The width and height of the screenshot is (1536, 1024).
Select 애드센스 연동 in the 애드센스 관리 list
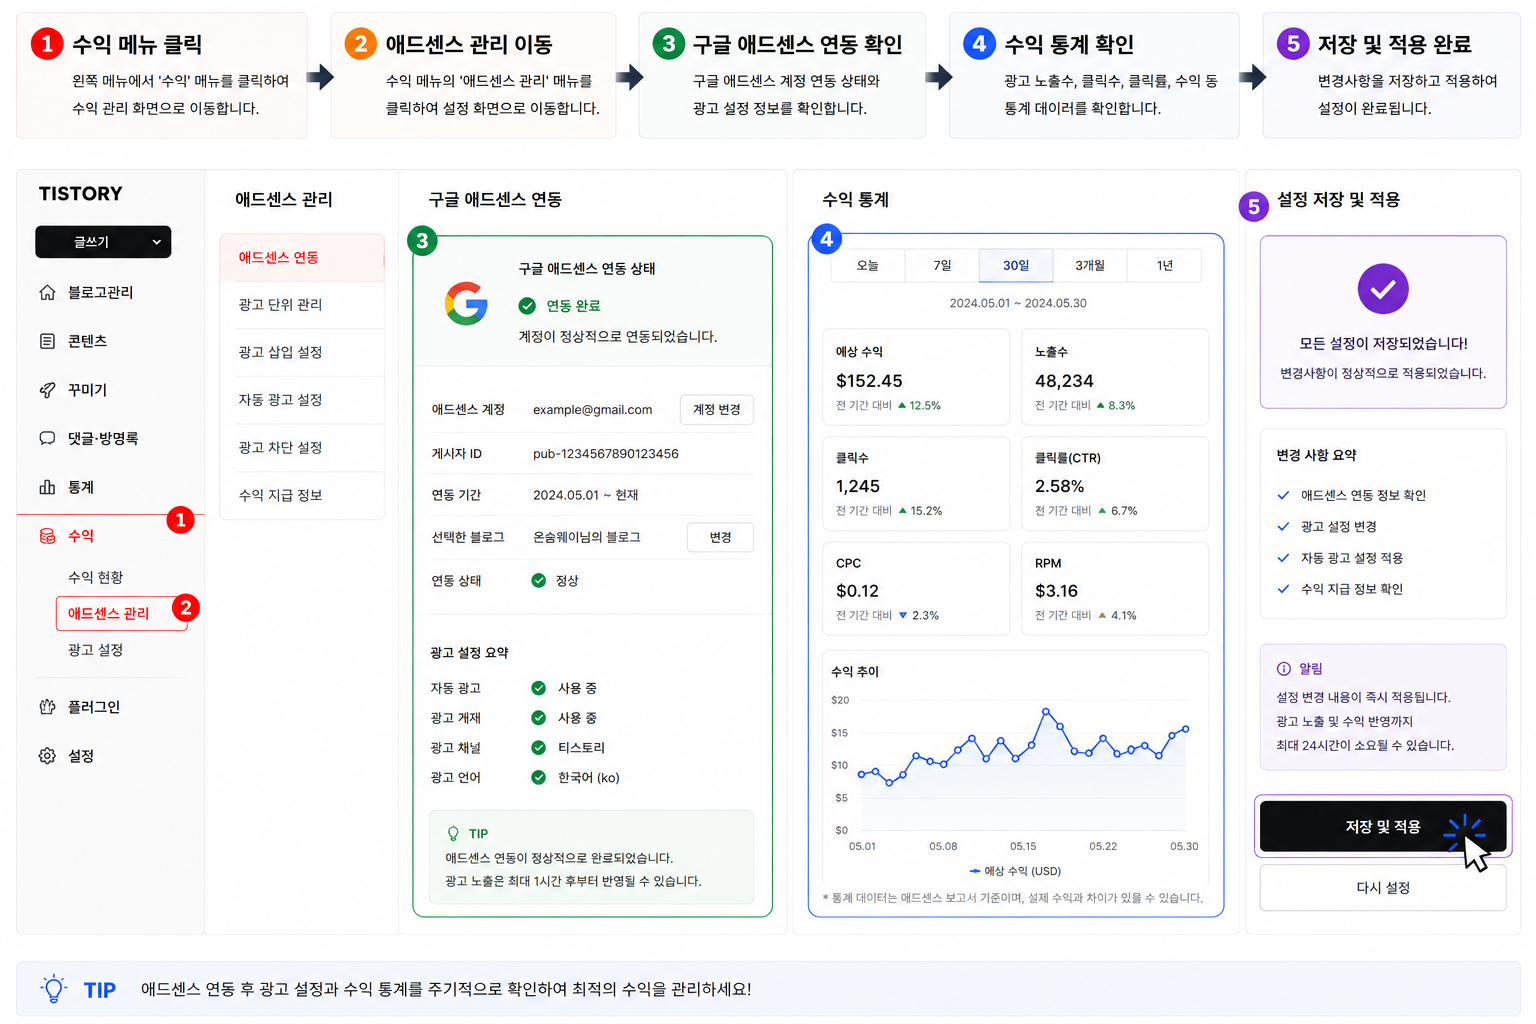tap(302, 258)
